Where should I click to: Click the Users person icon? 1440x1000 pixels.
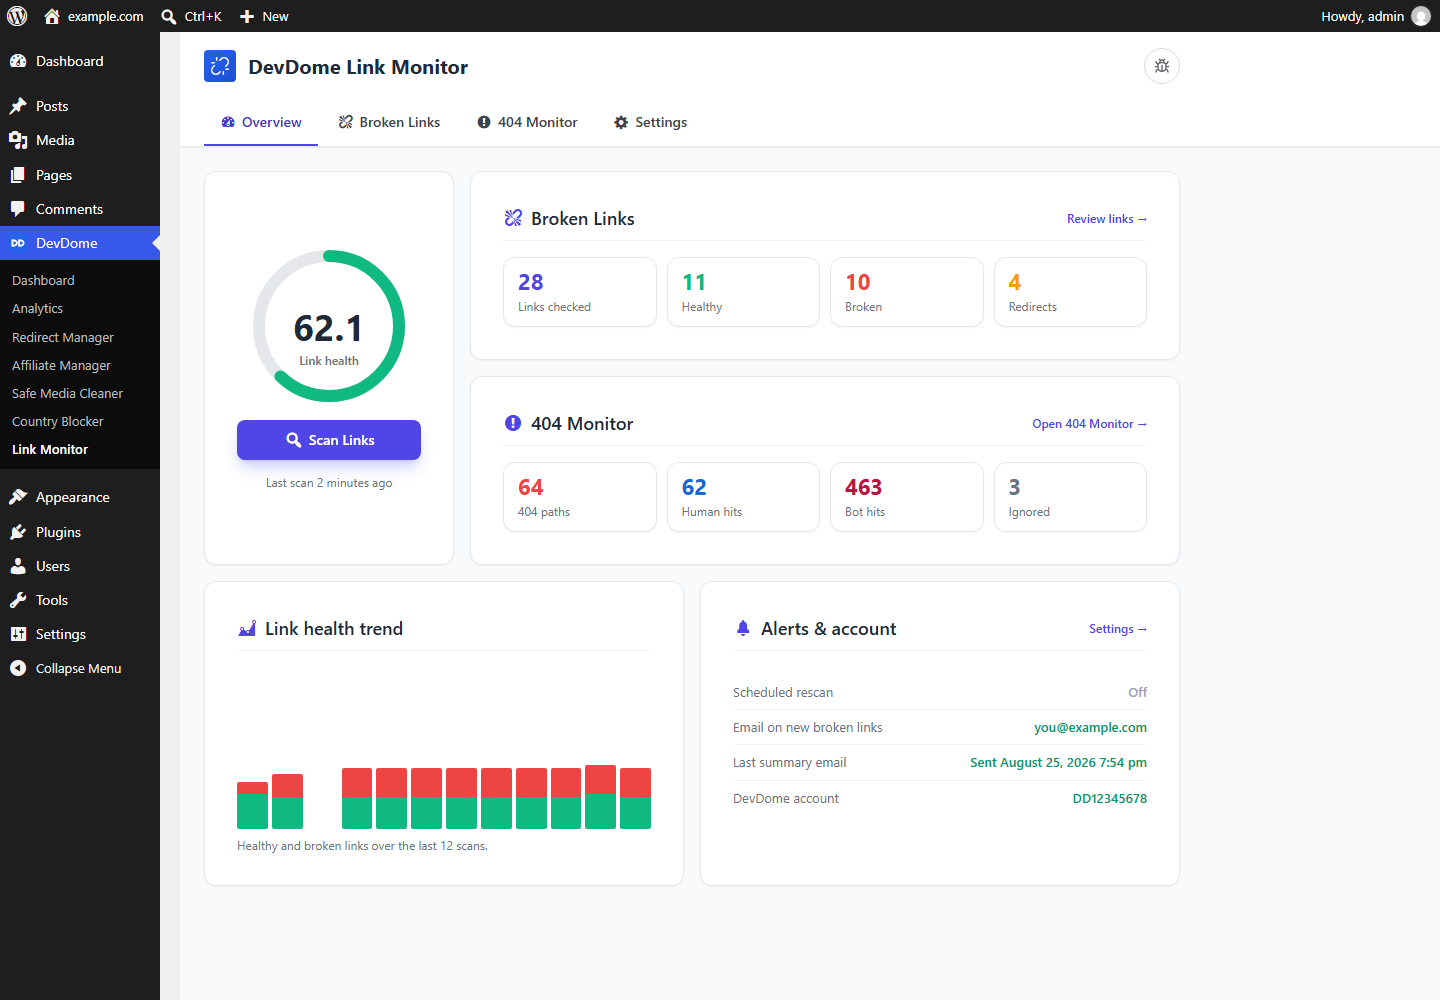(x=18, y=566)
